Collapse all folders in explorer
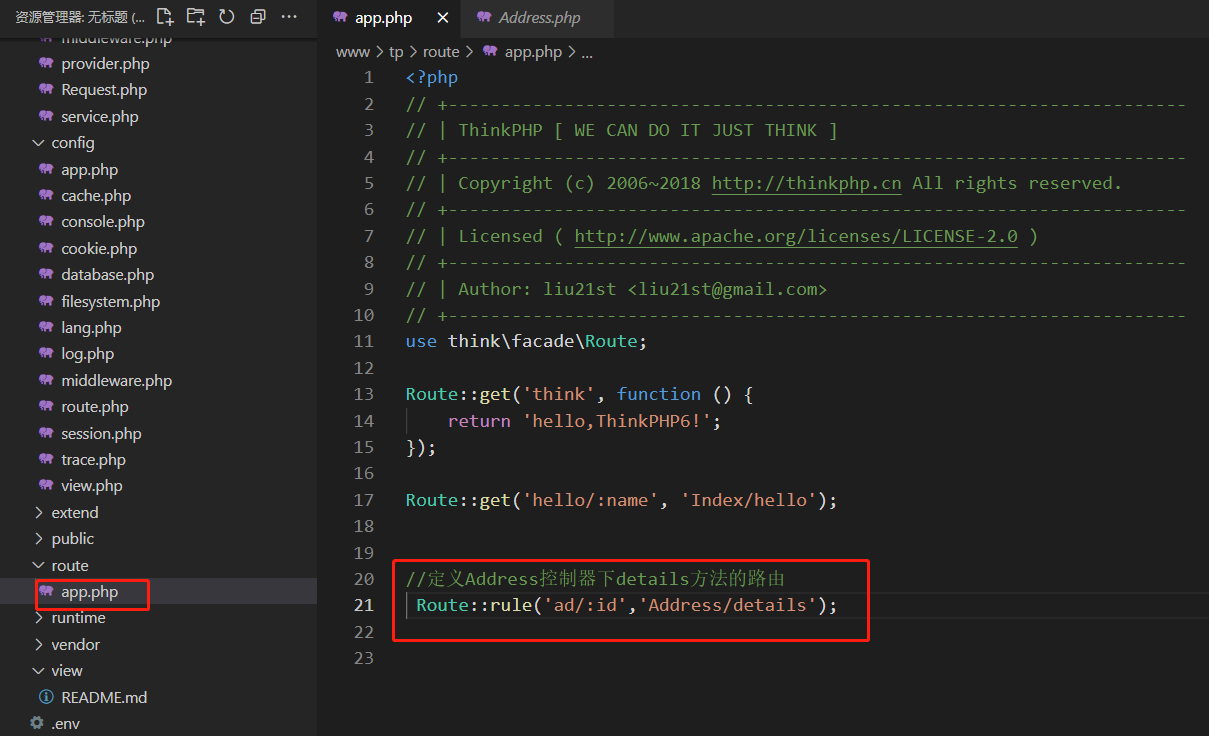 pyautogui.click(x=258, y=16)
